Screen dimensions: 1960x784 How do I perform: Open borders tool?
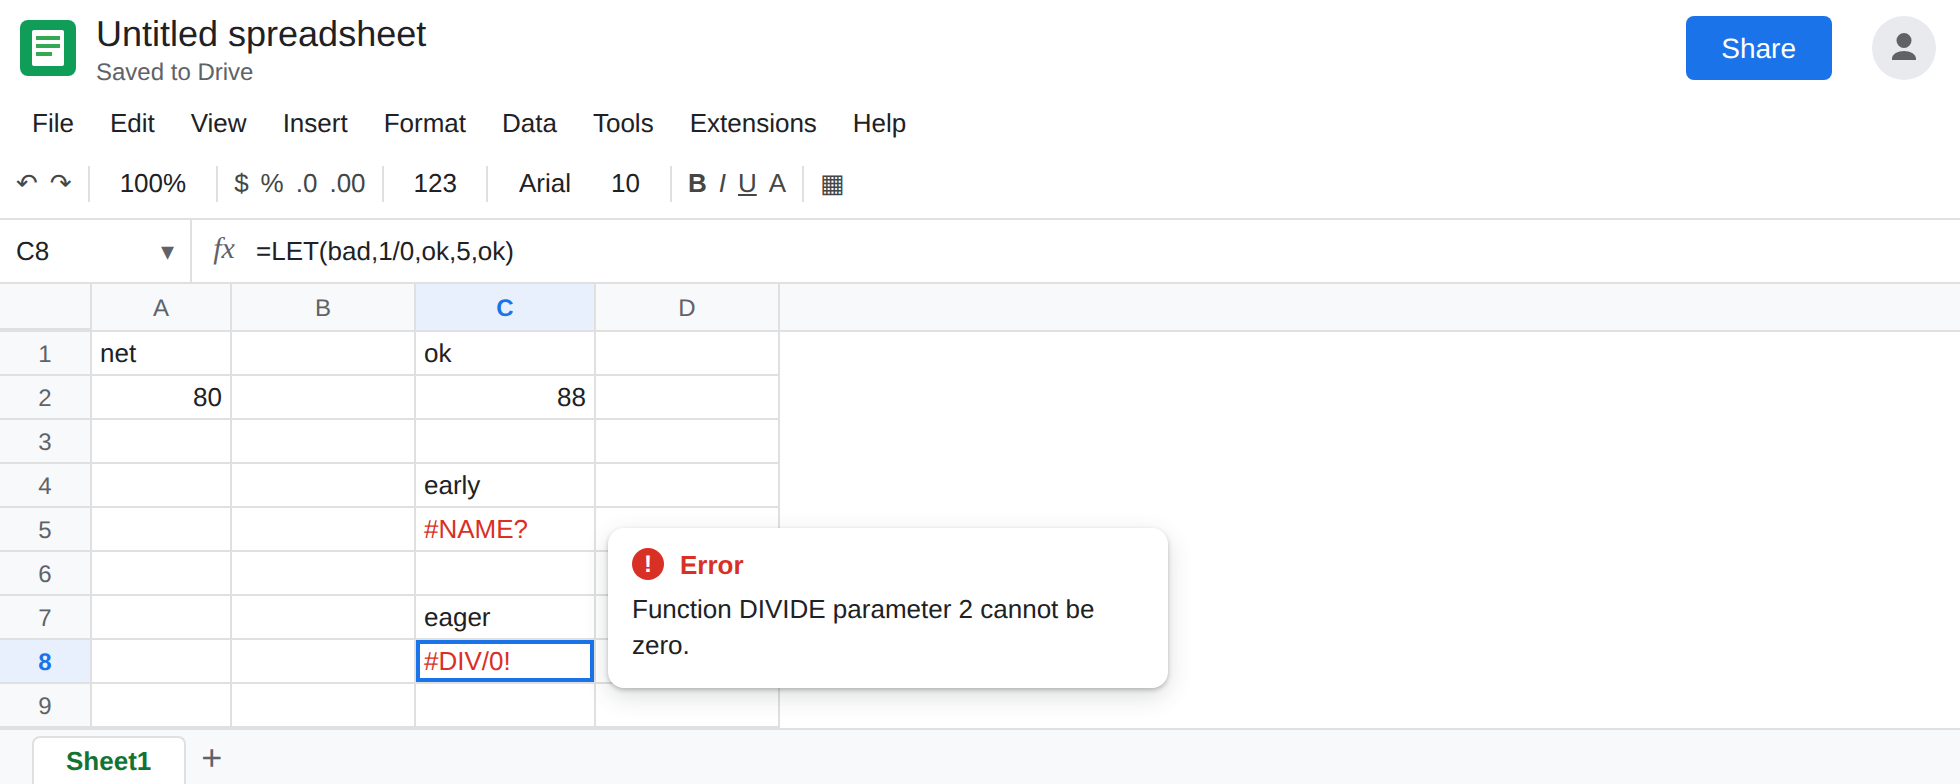click(x=832, y=184)
